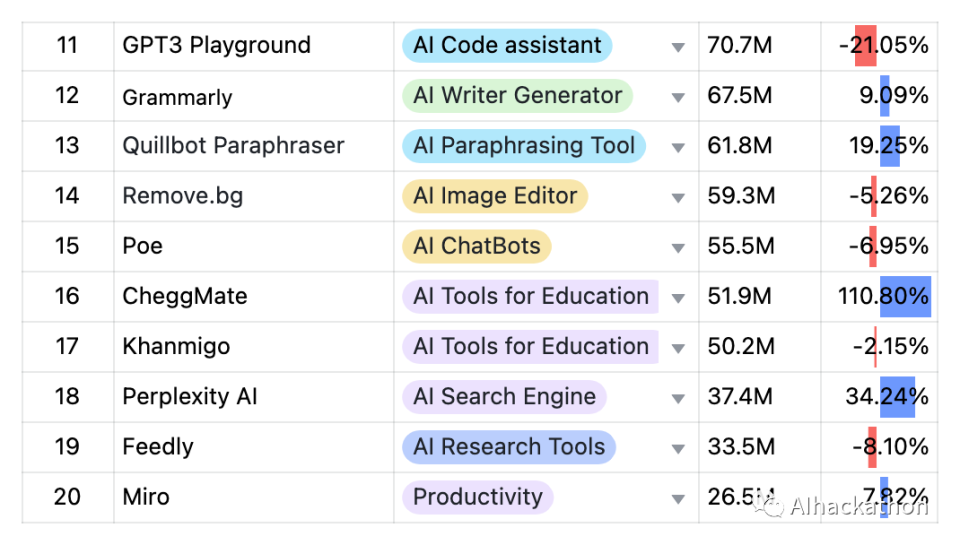Click the AI Paraphrasing Tool tag
This screenshot has height=545, width=960.
coord(523,146)
